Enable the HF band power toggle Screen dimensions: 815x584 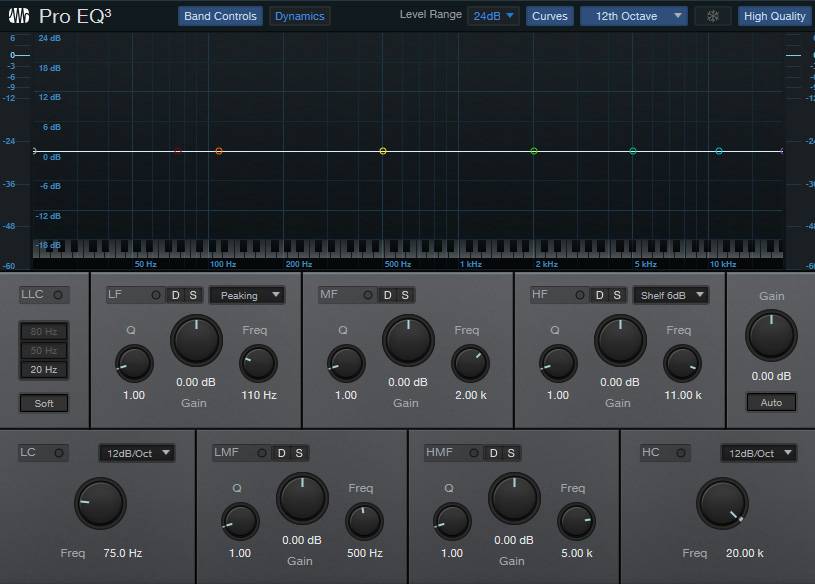pos(580,295)
